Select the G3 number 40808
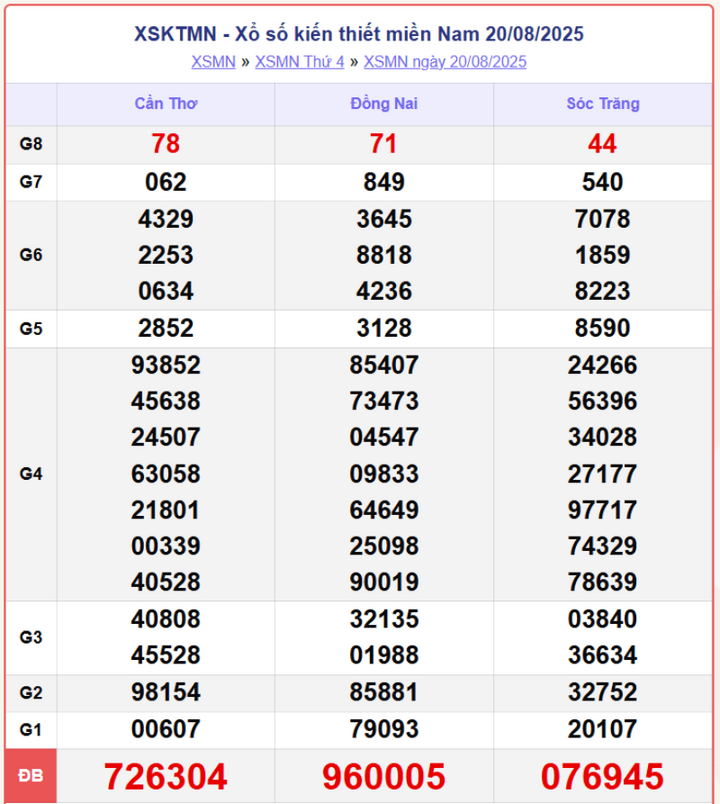 pyautogui.click(x=166, y=619)
